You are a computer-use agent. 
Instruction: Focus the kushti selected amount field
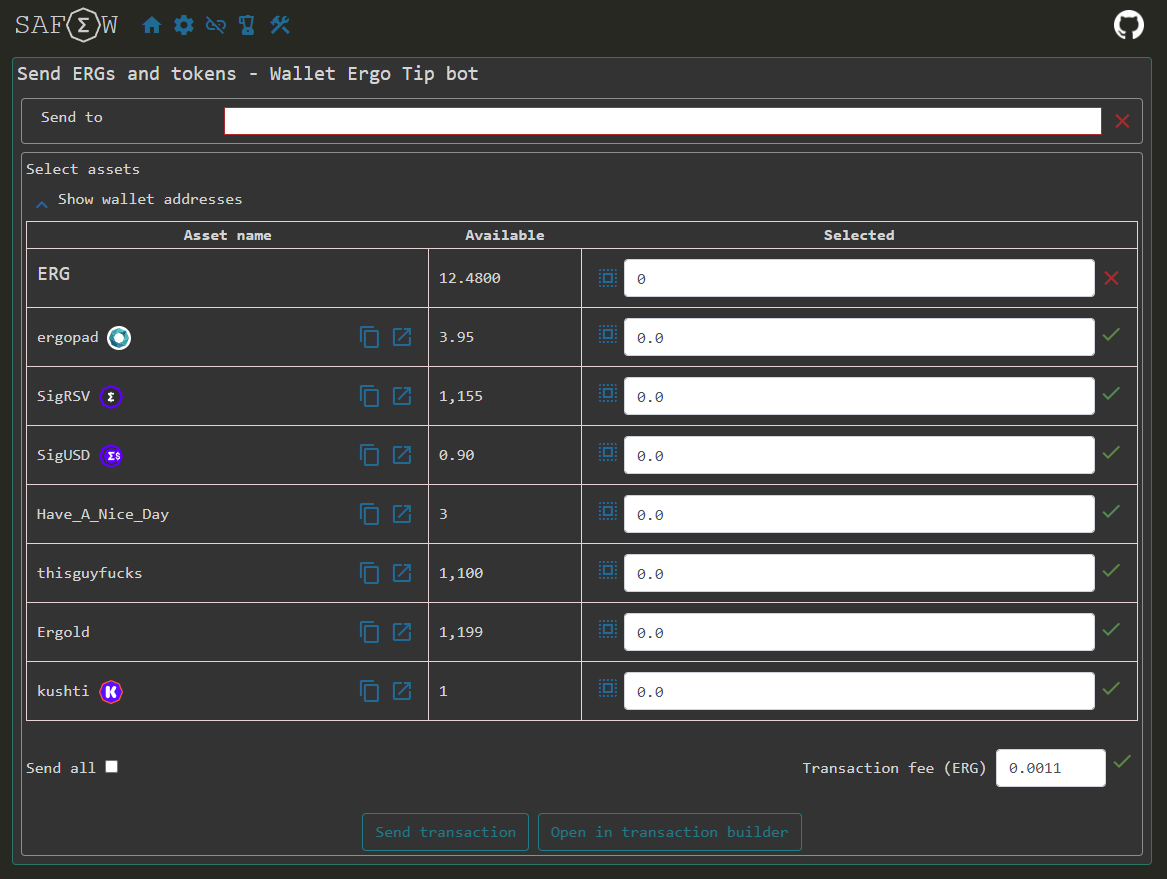(859, 691)
